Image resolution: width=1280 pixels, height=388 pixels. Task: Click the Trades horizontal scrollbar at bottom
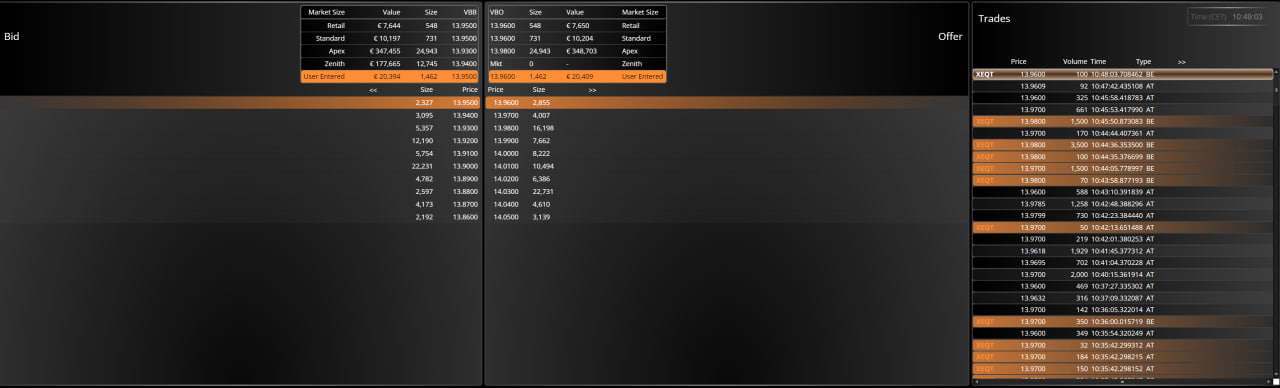(x=1122, y=382)
